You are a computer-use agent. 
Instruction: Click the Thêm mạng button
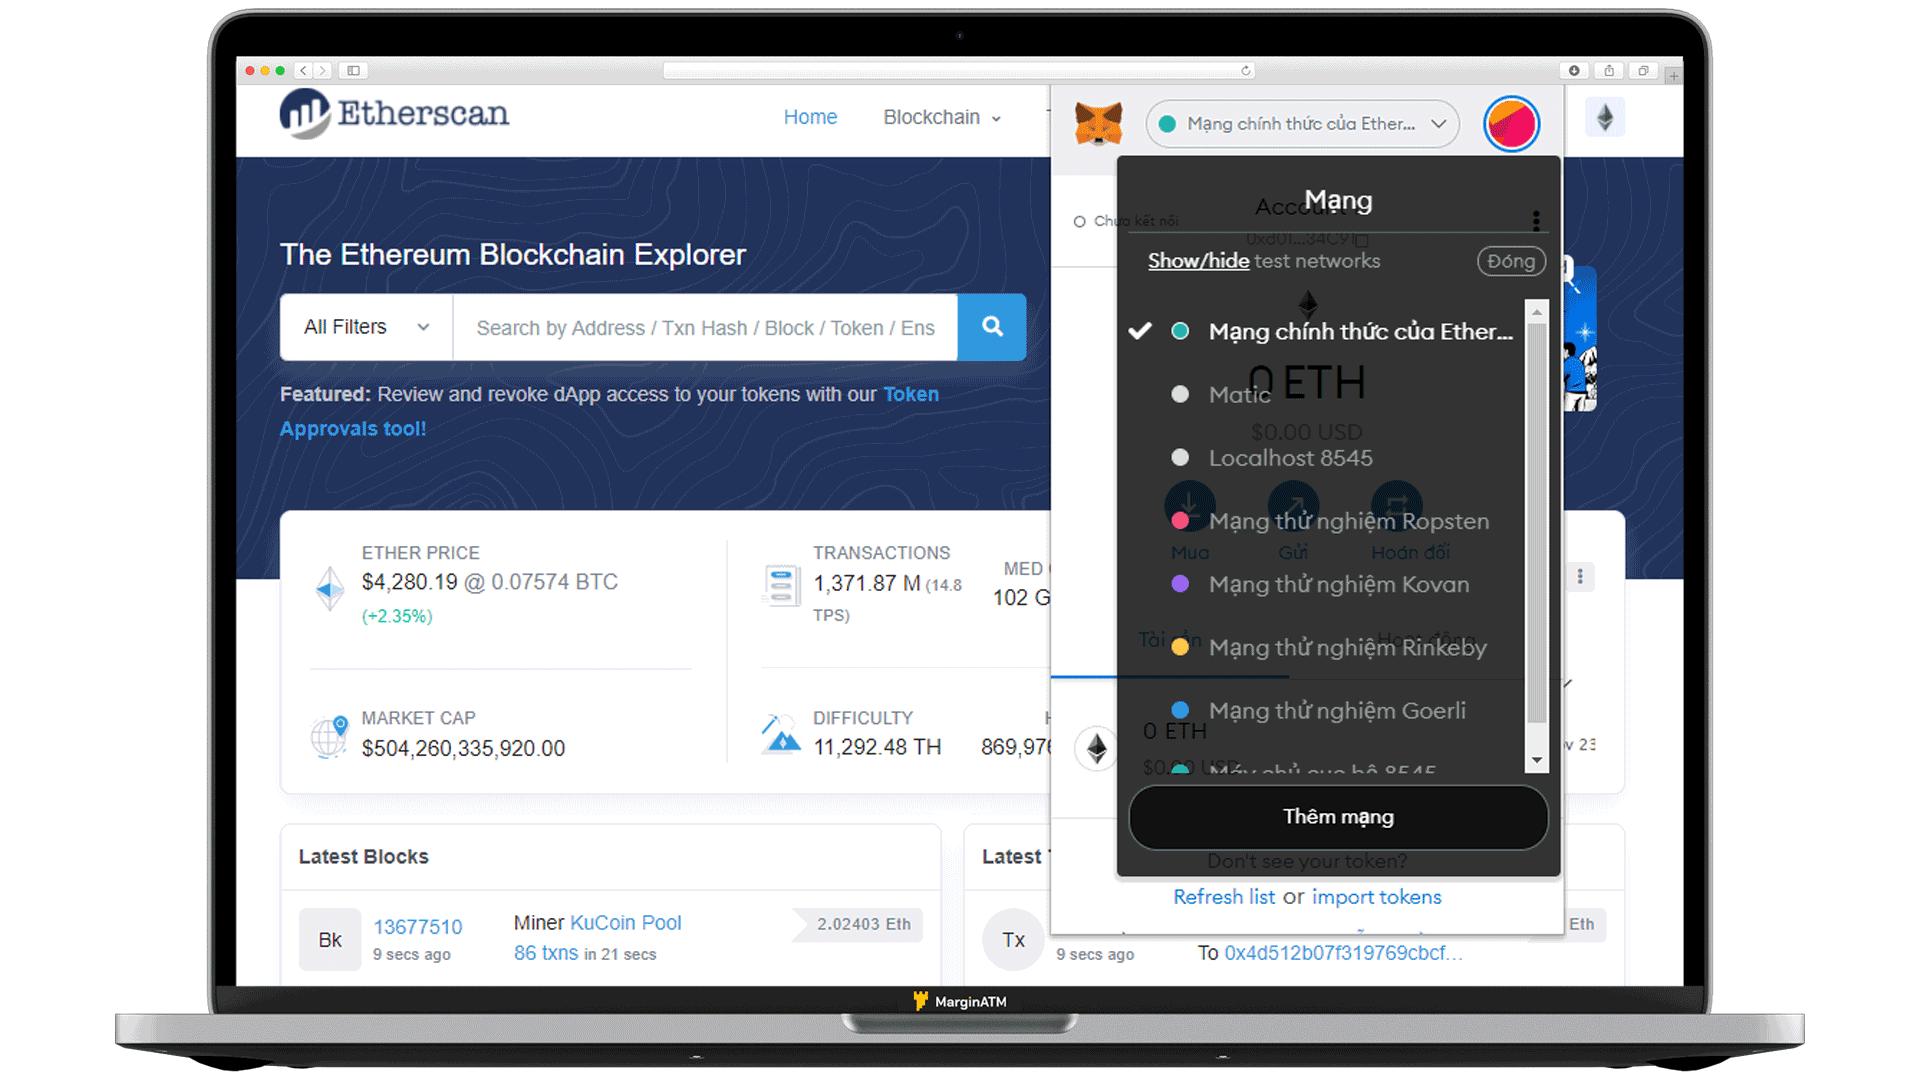[1338, 817]
